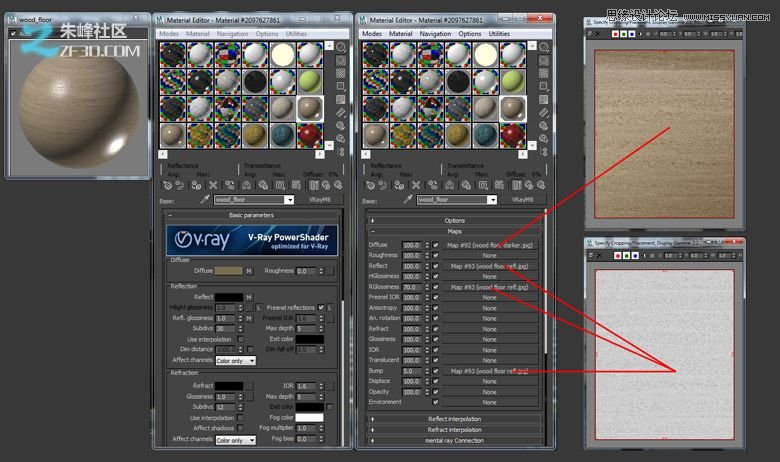Open Diffuse color swatch in left editor
The image size is (780, 462).
228,271
